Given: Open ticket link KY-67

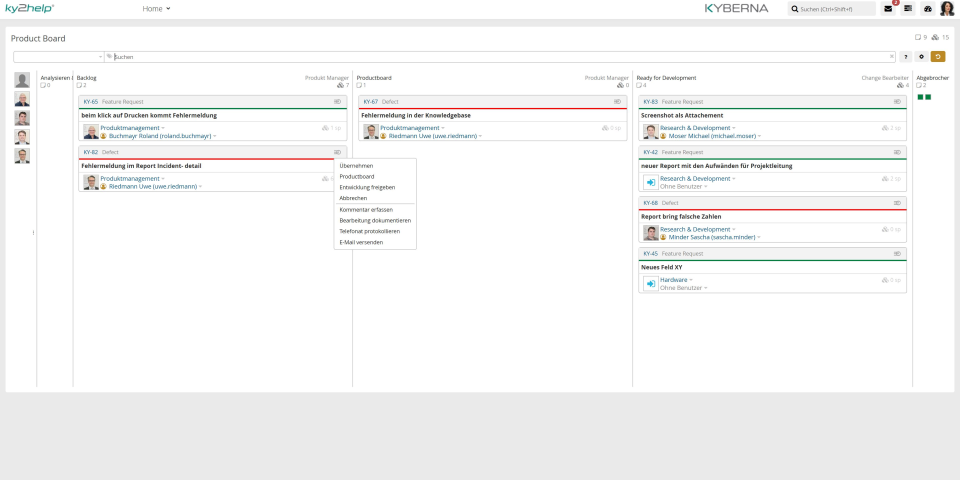Looking at the screenshot, I should (x=370, y=102).
